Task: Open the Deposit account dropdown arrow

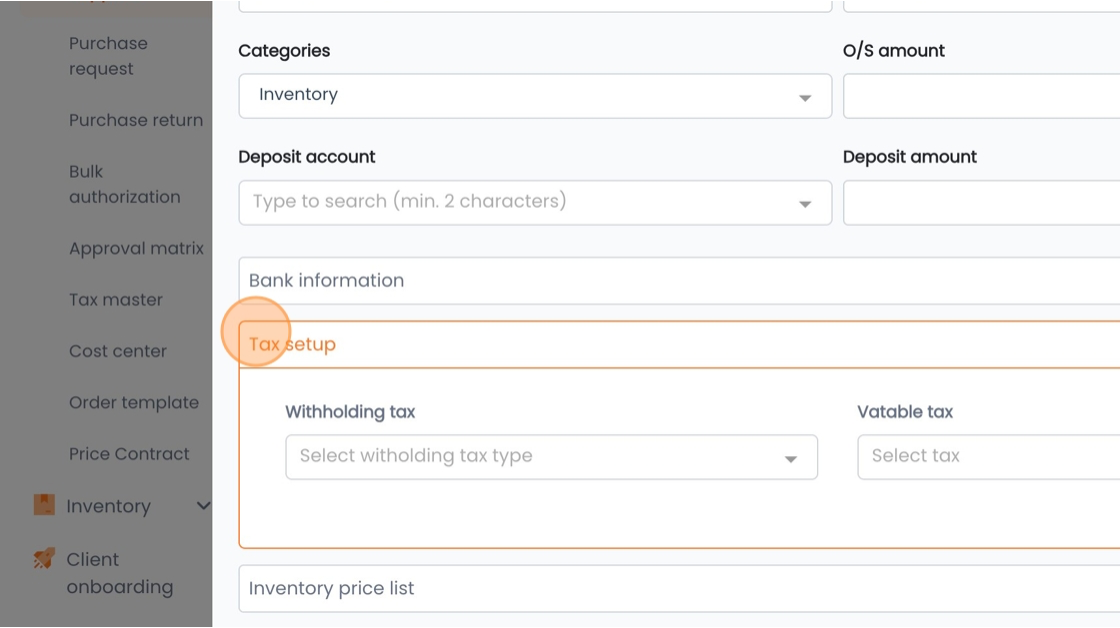Action: [805, 204]
